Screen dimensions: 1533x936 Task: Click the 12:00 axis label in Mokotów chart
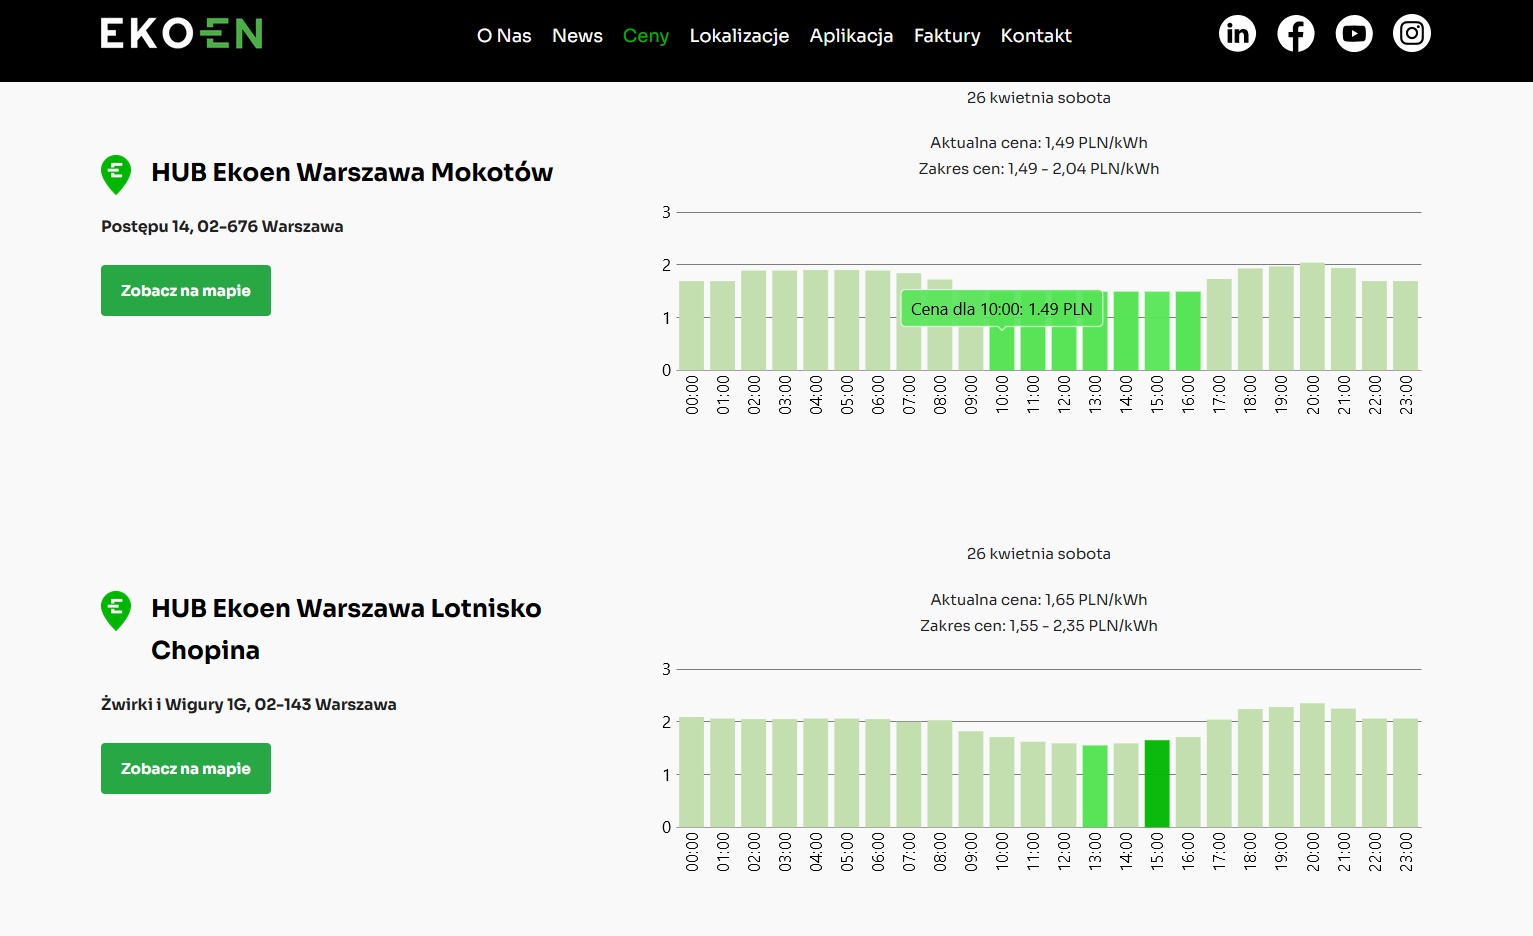point(1064,395)
